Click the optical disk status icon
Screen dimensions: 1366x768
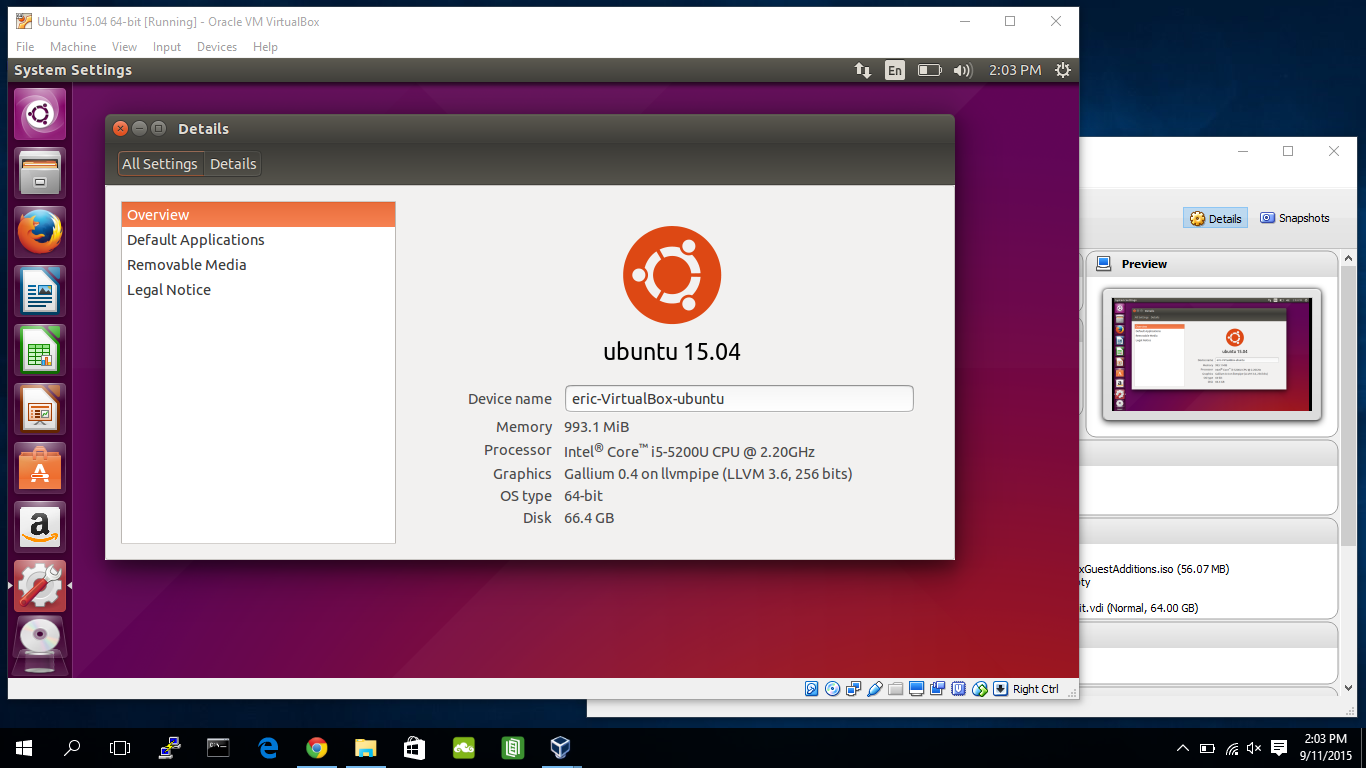[x=832, y=689]
